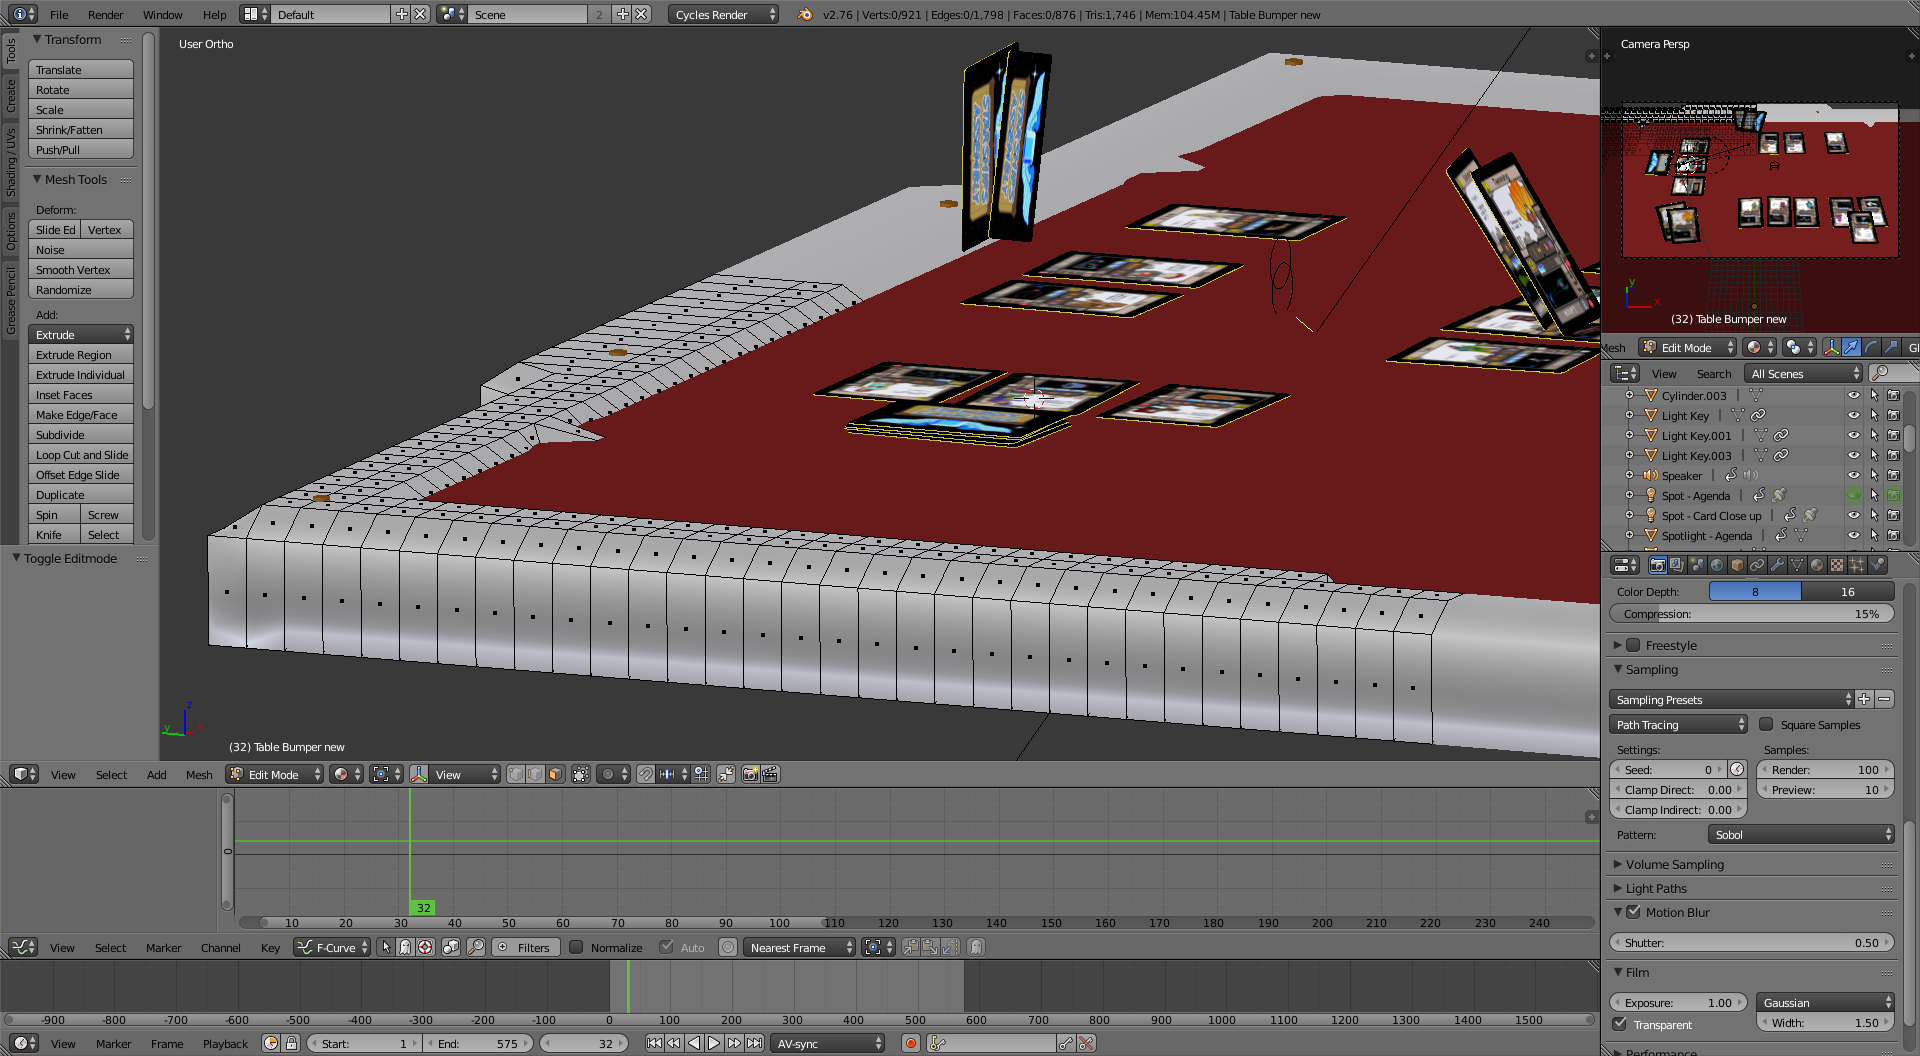Open the World properties globe icon
Viewport: 1920px width, 1056px height.
1717,565
